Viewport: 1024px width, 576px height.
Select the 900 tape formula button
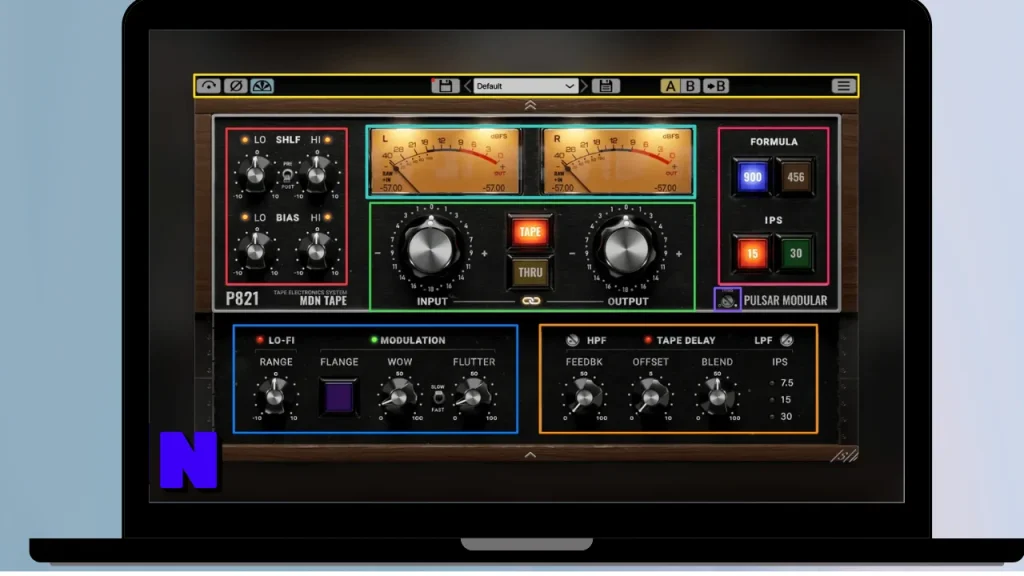(752, 177)
